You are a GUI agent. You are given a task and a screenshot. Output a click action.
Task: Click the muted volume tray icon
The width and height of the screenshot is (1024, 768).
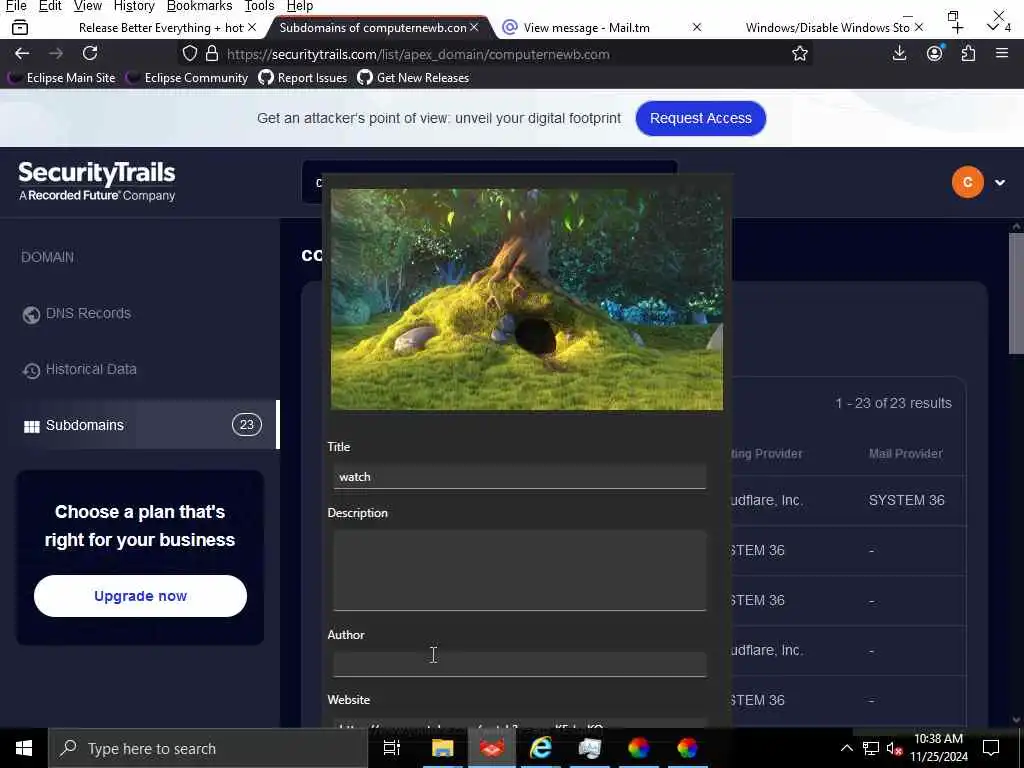coord(894,749)
